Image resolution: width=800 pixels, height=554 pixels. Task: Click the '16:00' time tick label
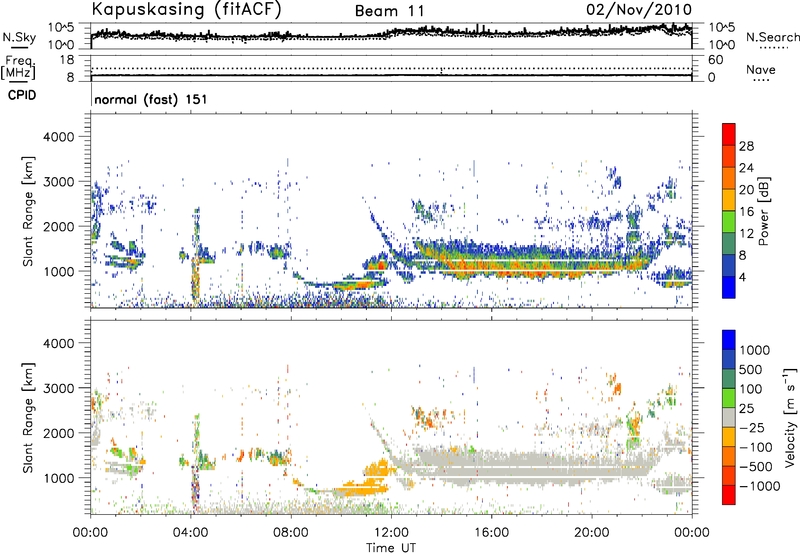tap(491, 533)
